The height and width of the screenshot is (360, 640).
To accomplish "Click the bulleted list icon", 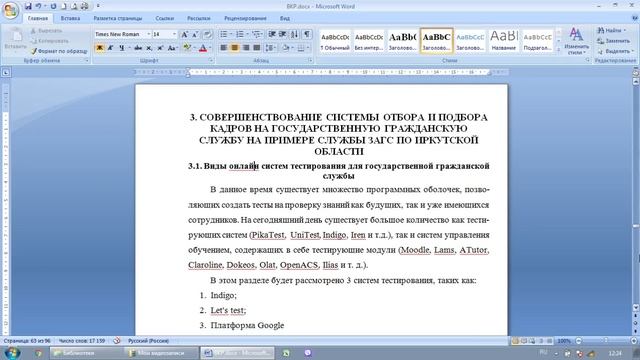I will coord(224,34).
